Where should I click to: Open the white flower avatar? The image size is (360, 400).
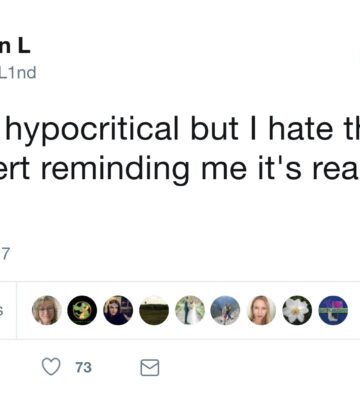click(x=297, y=310)
